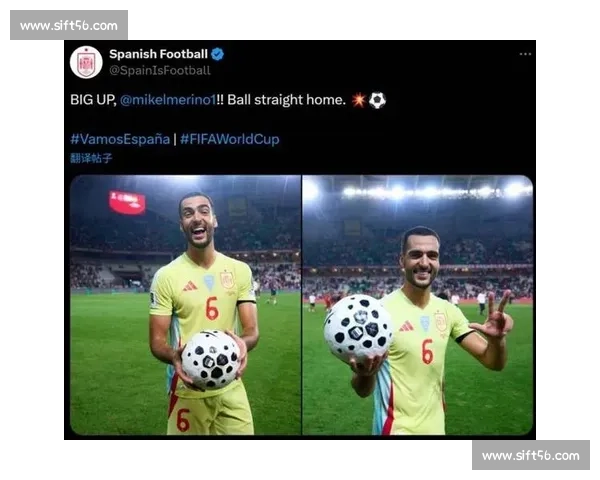Click the 翻译帖子 translate post link

[91, 158]
